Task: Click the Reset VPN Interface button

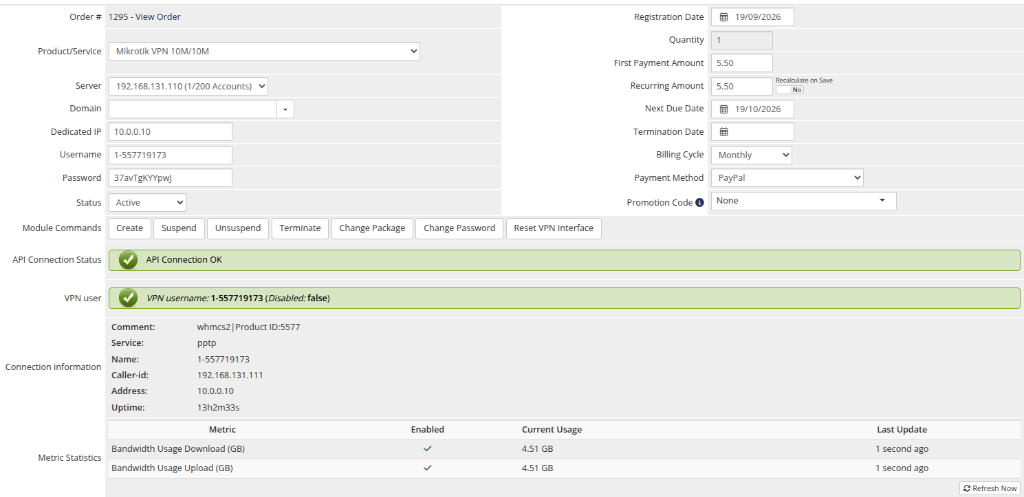Action: point(554,228)
